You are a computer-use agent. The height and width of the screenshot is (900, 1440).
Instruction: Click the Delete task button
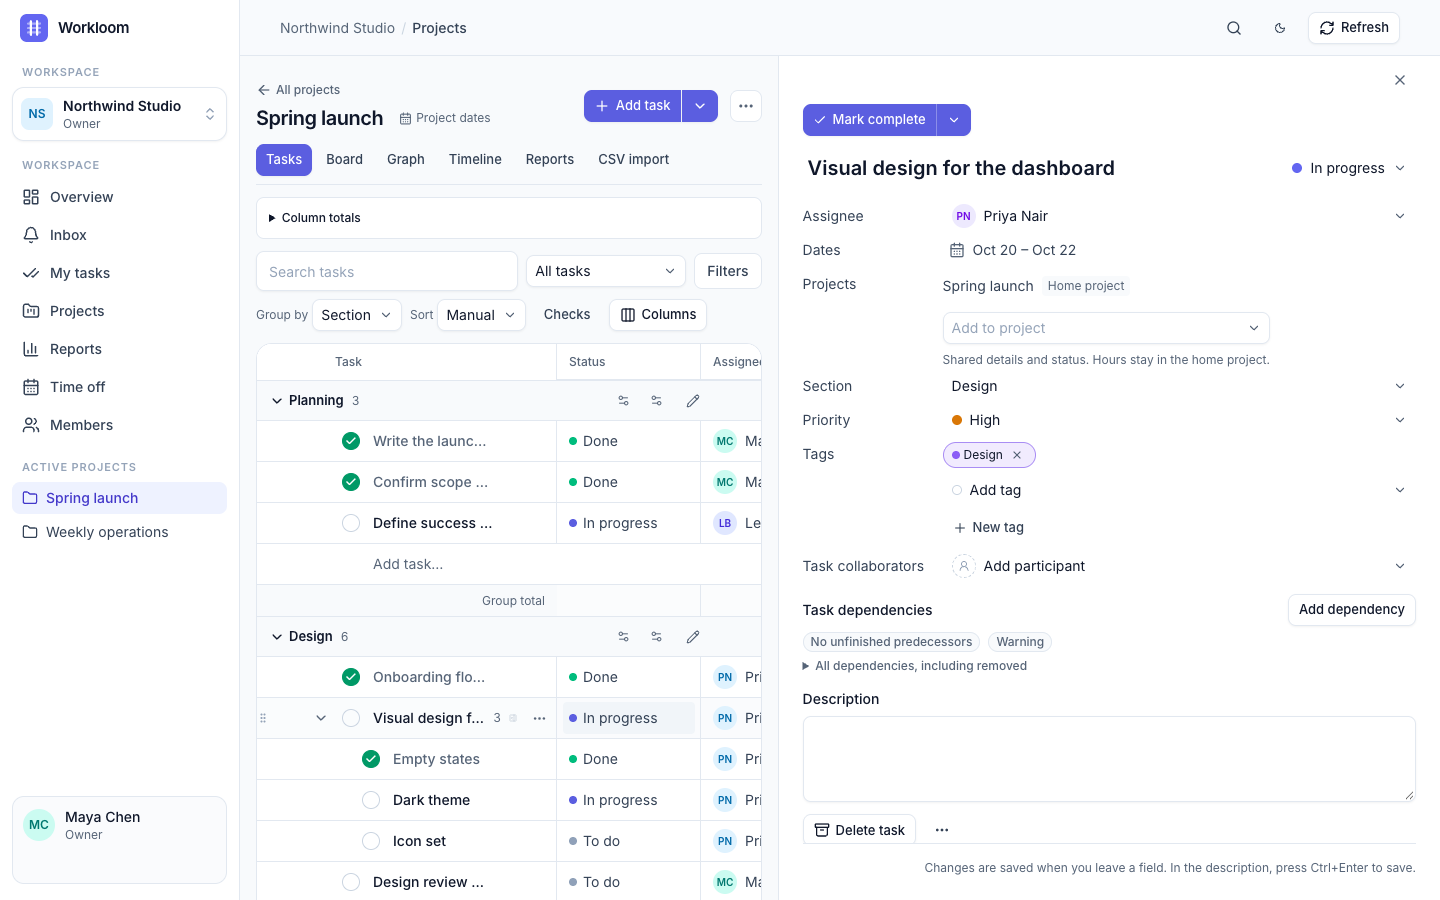(859, 830)
